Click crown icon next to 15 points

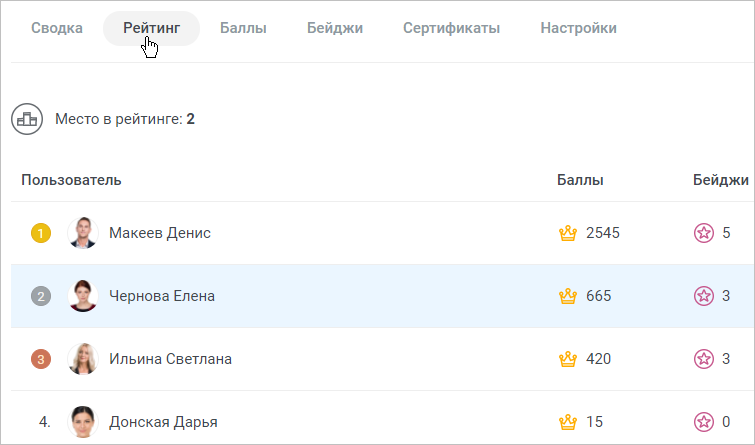[568, 422]
